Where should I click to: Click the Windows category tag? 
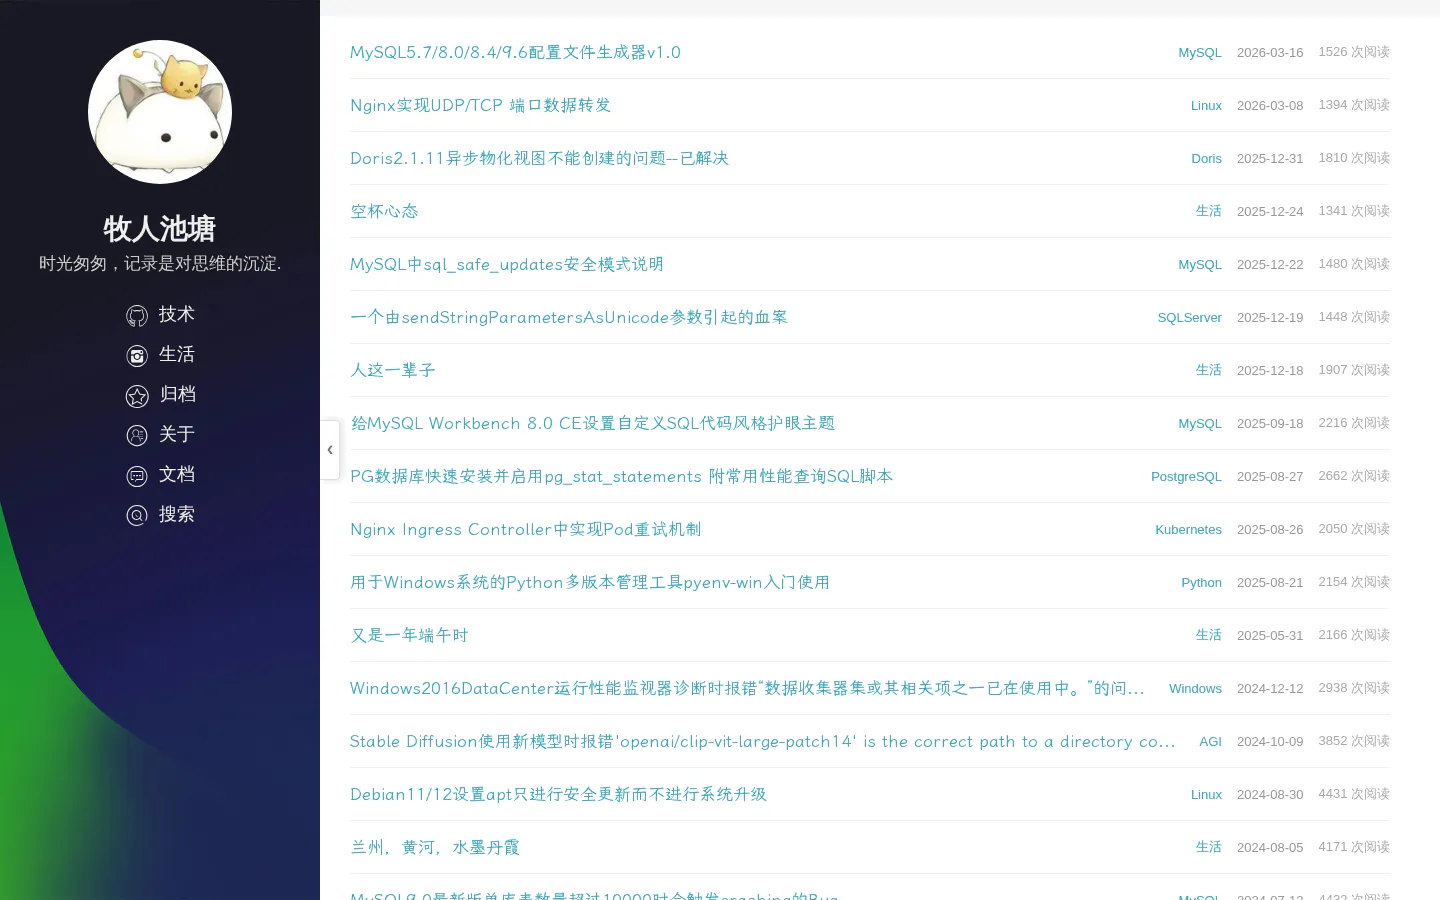coord(1195,688)
